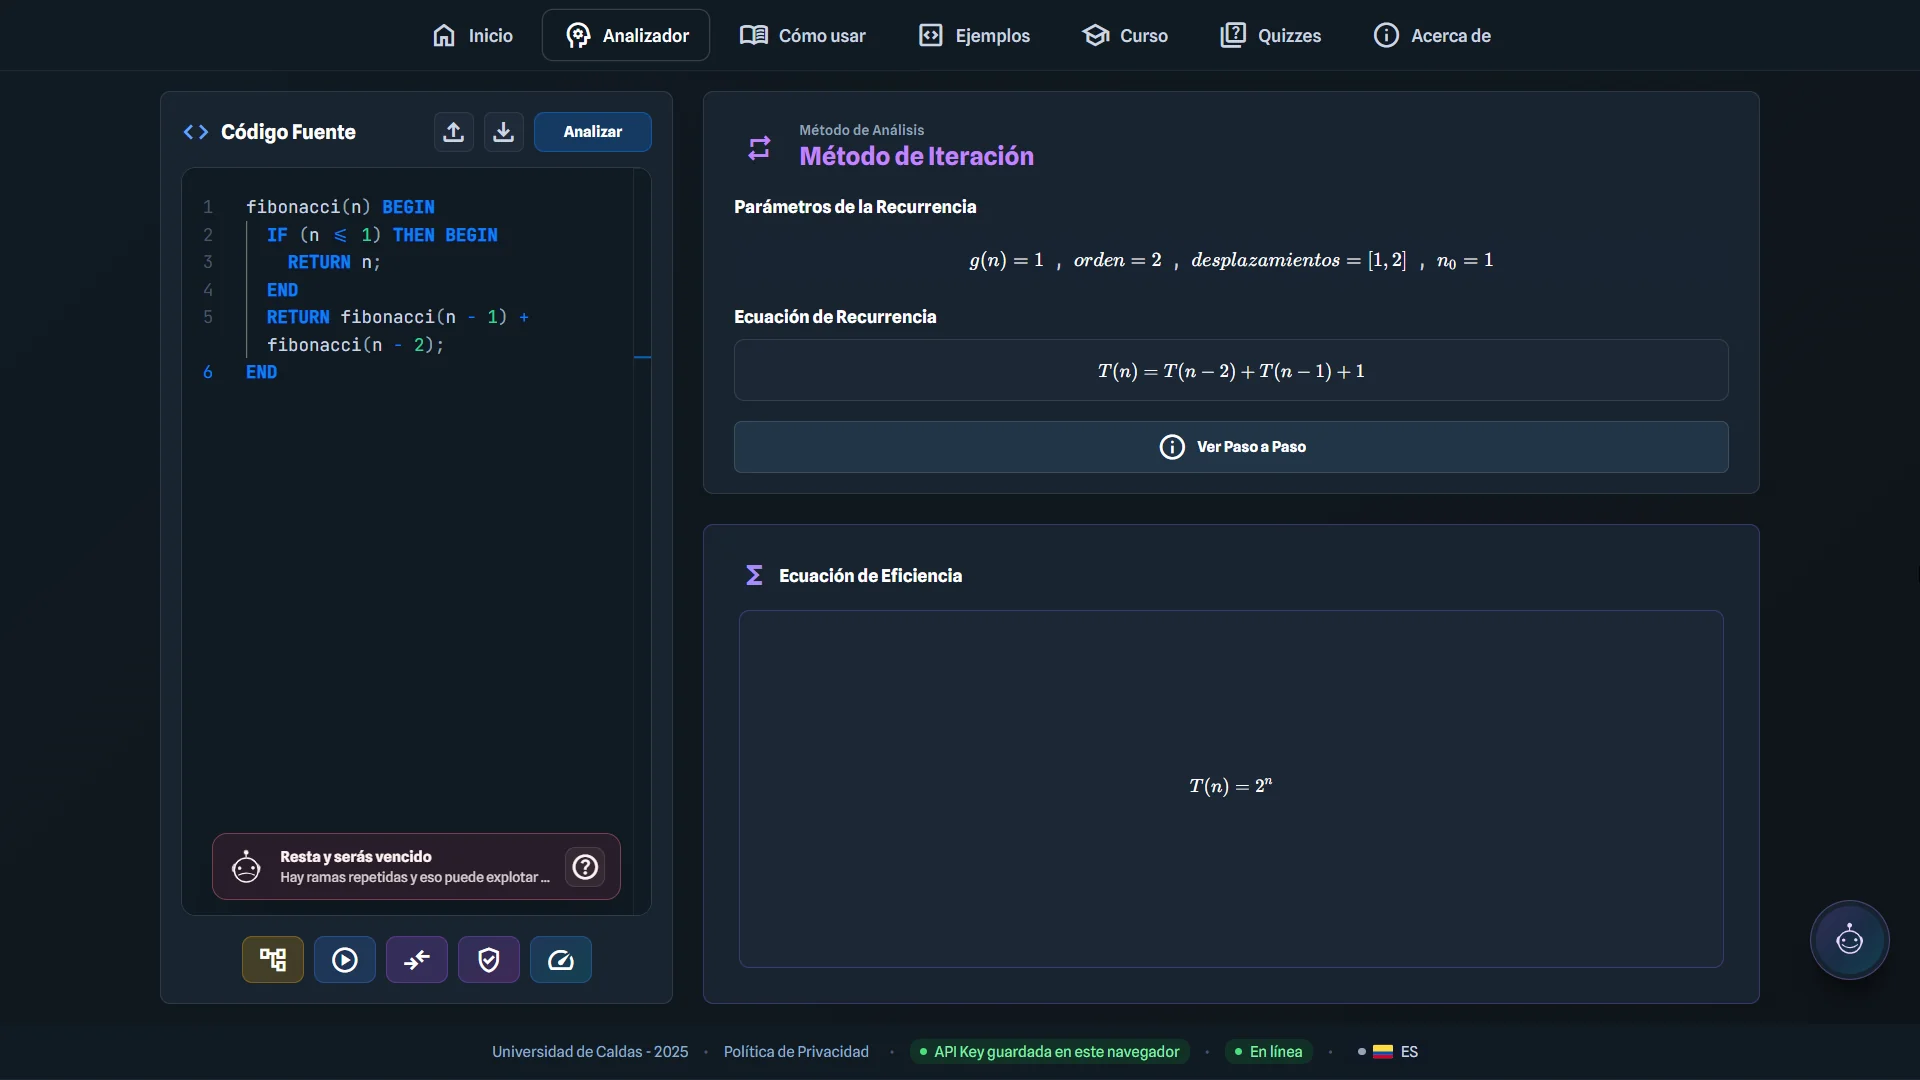Open the recursion tree view icon
This screenshot has width=1920, height=1080.
pos(273,960)
